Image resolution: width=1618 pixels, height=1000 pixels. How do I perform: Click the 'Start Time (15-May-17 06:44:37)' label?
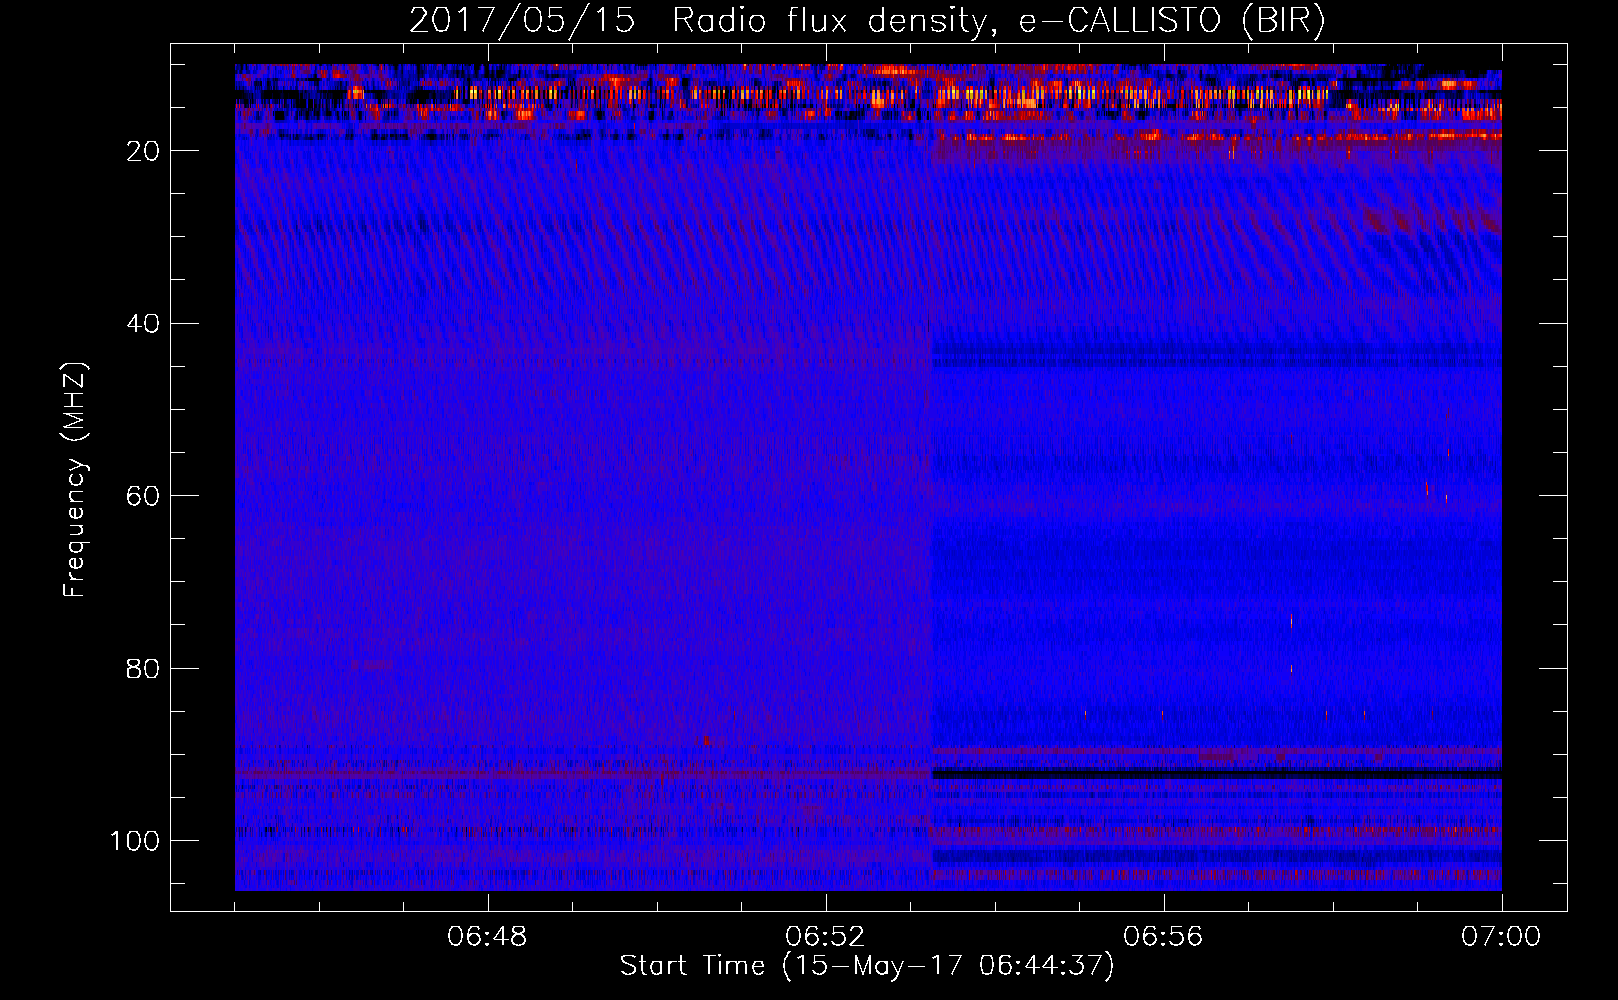click(x=867, y=966)
